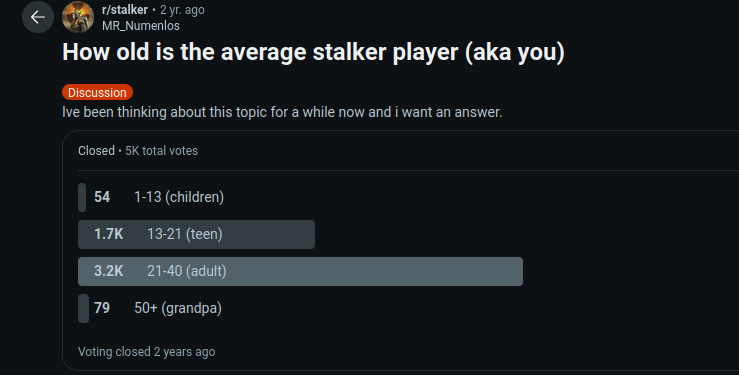Click the 54 vote count number
The width and height of the screenshot is (739, 375).
tap(102, 197)
